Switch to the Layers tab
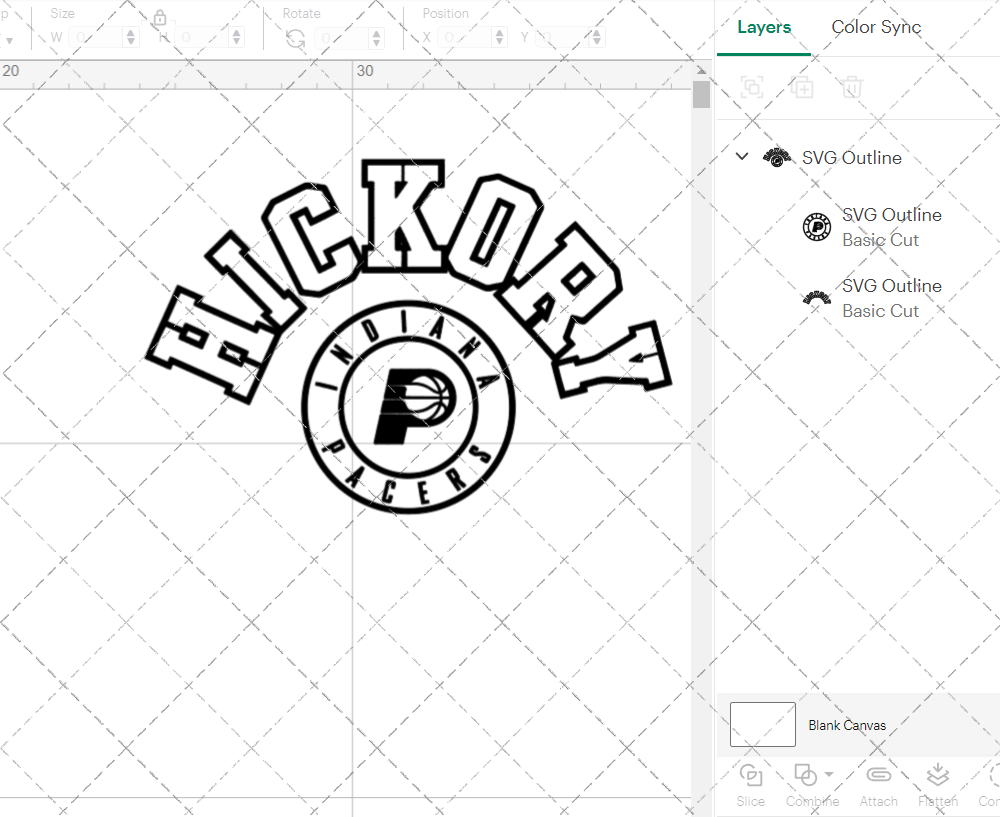This screenshot has width=1000, height=817. (763, 27)
